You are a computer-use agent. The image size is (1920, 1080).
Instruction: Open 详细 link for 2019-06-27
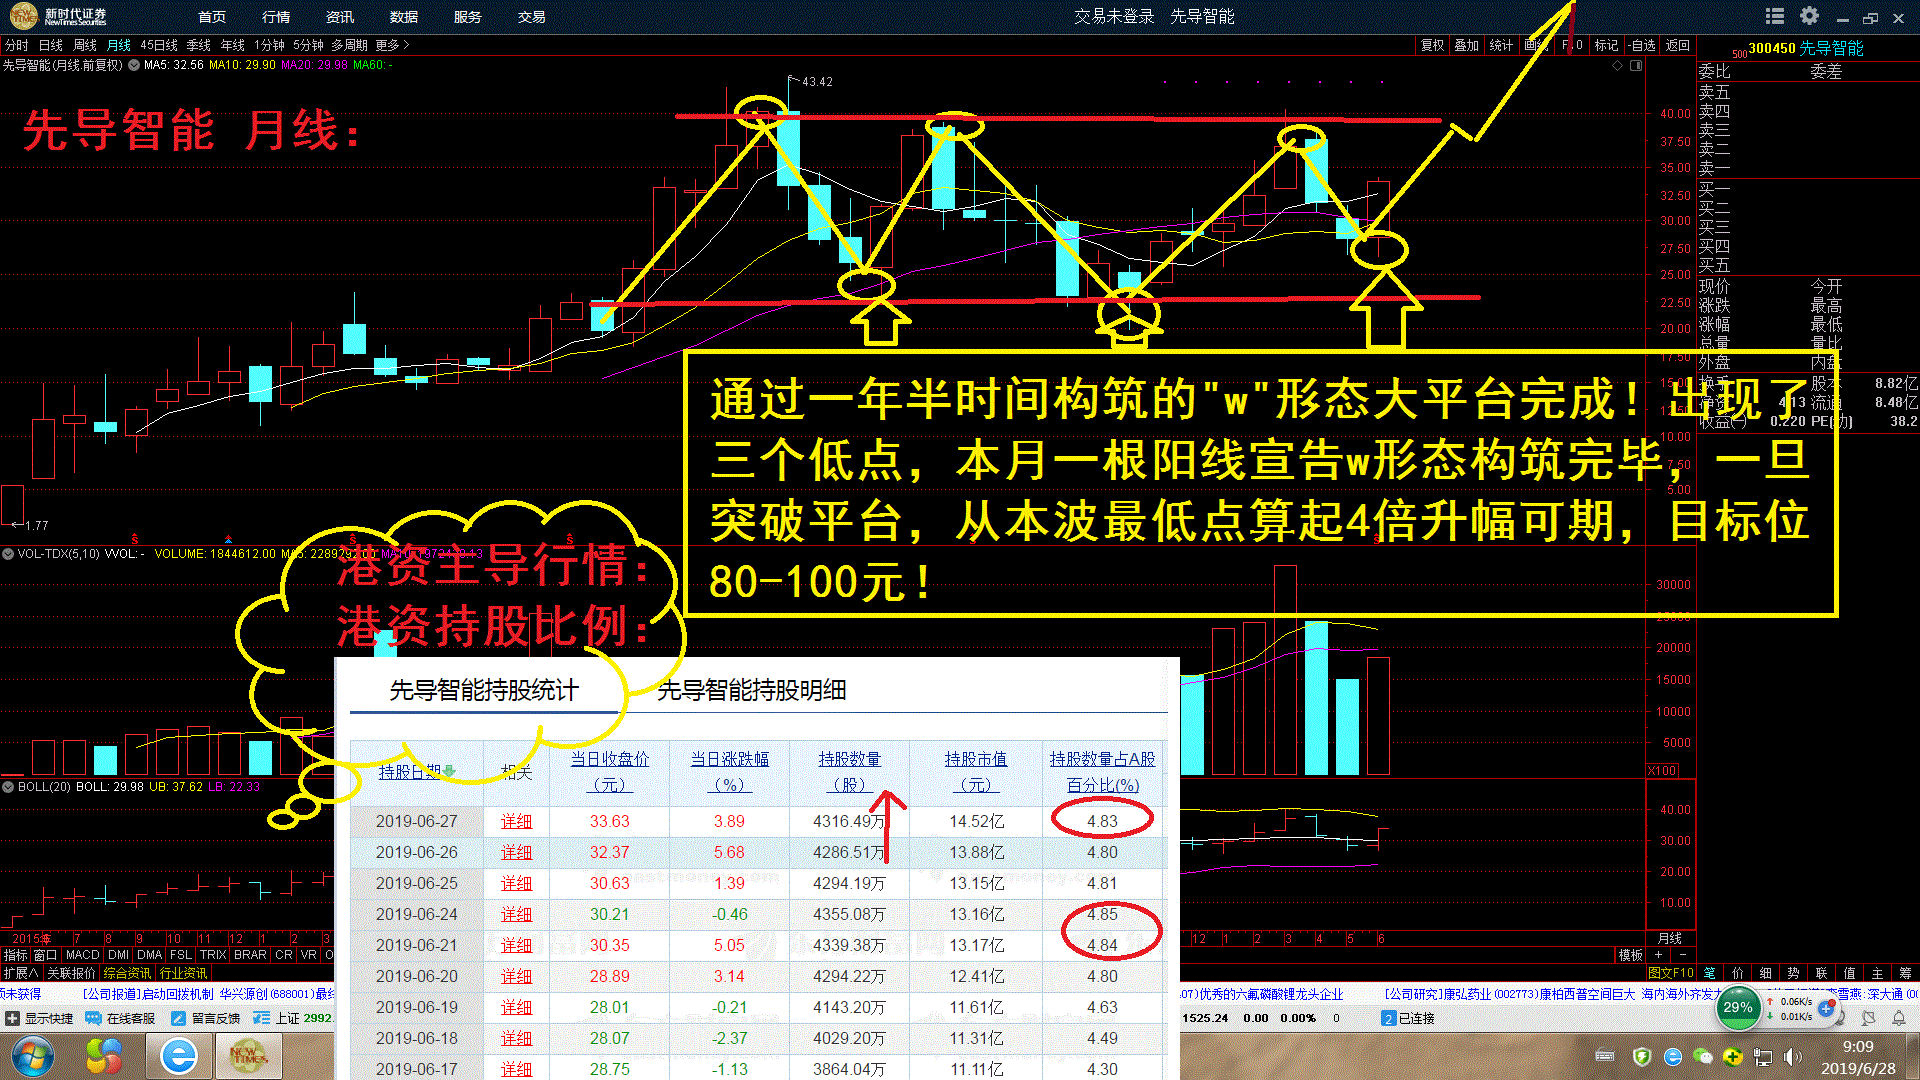pos(516,821)
